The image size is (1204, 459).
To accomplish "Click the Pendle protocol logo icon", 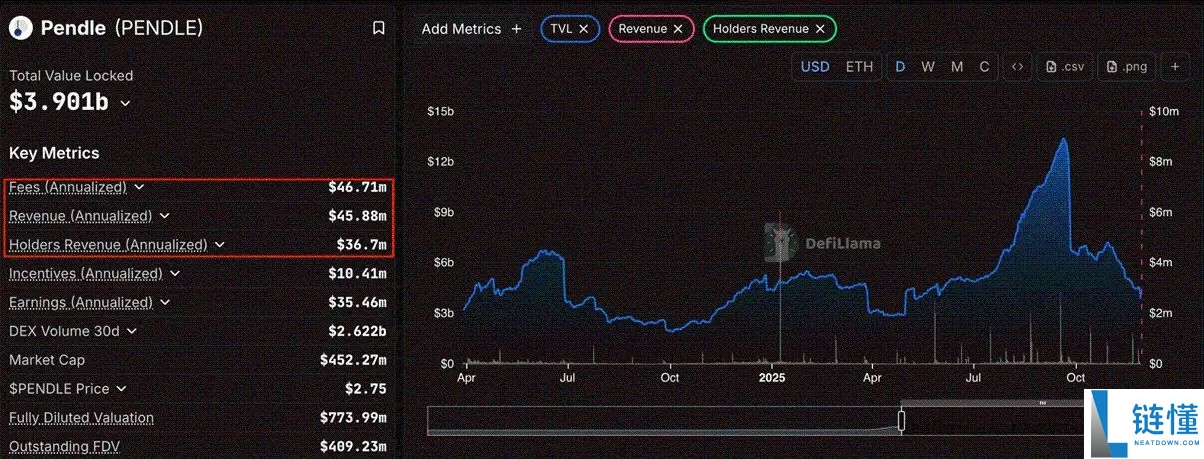I will pyautogui.click(x=19, y=28).
